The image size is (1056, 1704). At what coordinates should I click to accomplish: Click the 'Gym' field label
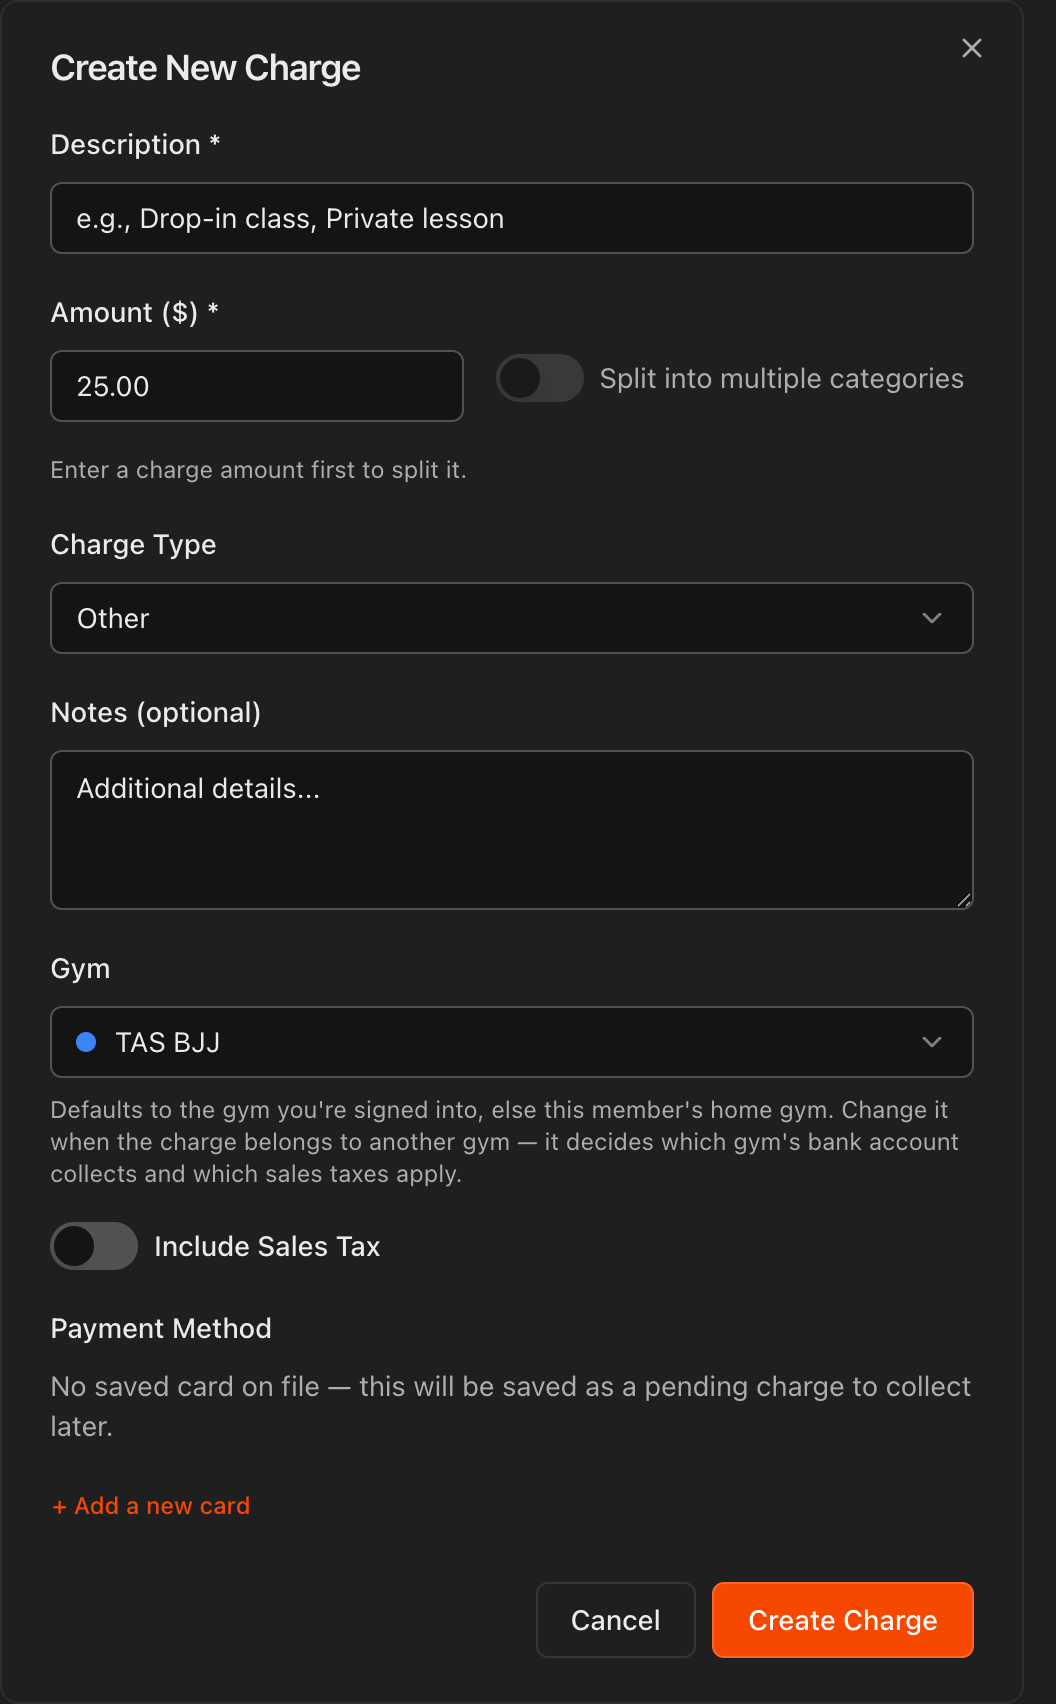81,968
